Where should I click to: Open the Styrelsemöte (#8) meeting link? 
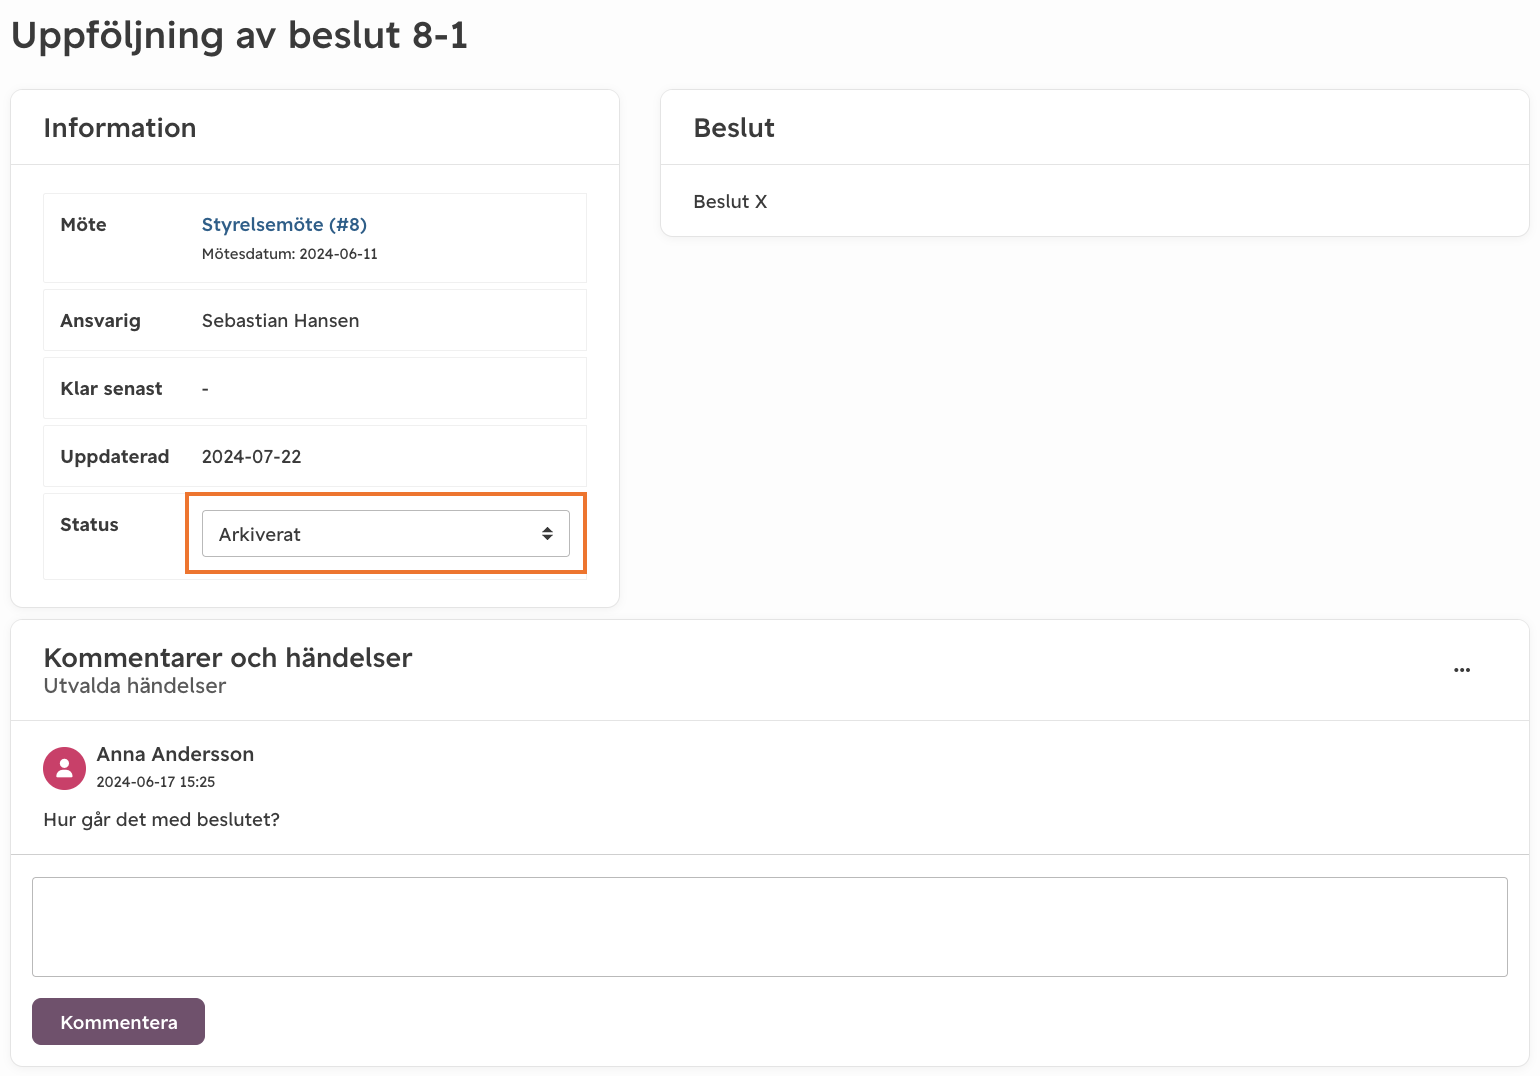point(284,225)
